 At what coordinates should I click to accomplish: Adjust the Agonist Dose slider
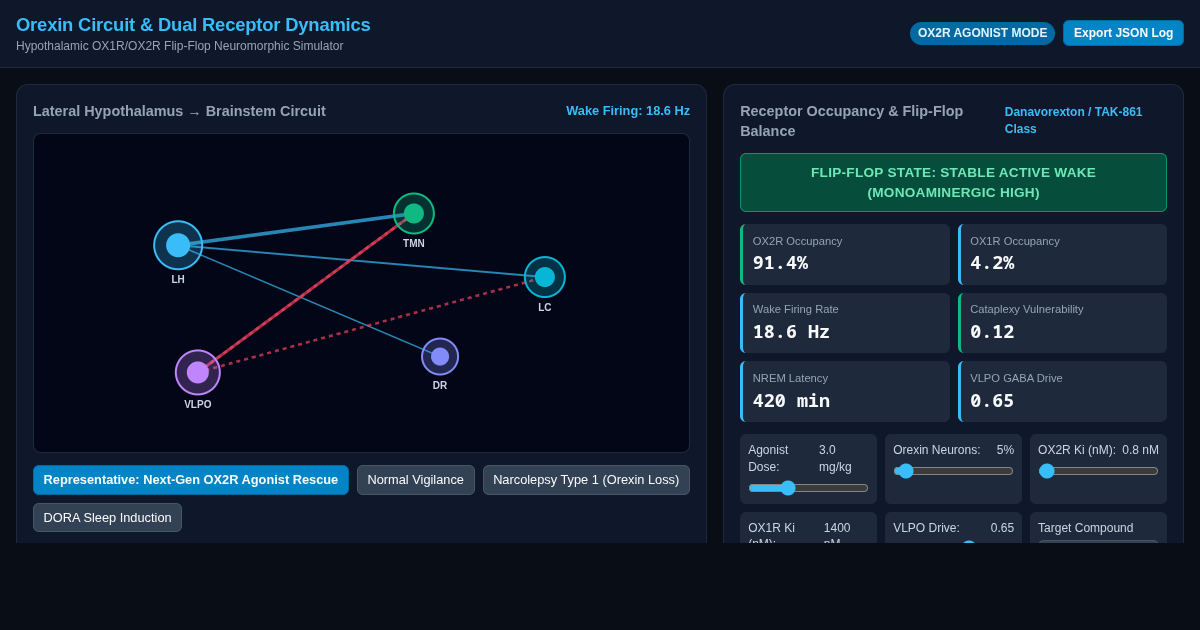pyautogui.click(x=808, y=488)
